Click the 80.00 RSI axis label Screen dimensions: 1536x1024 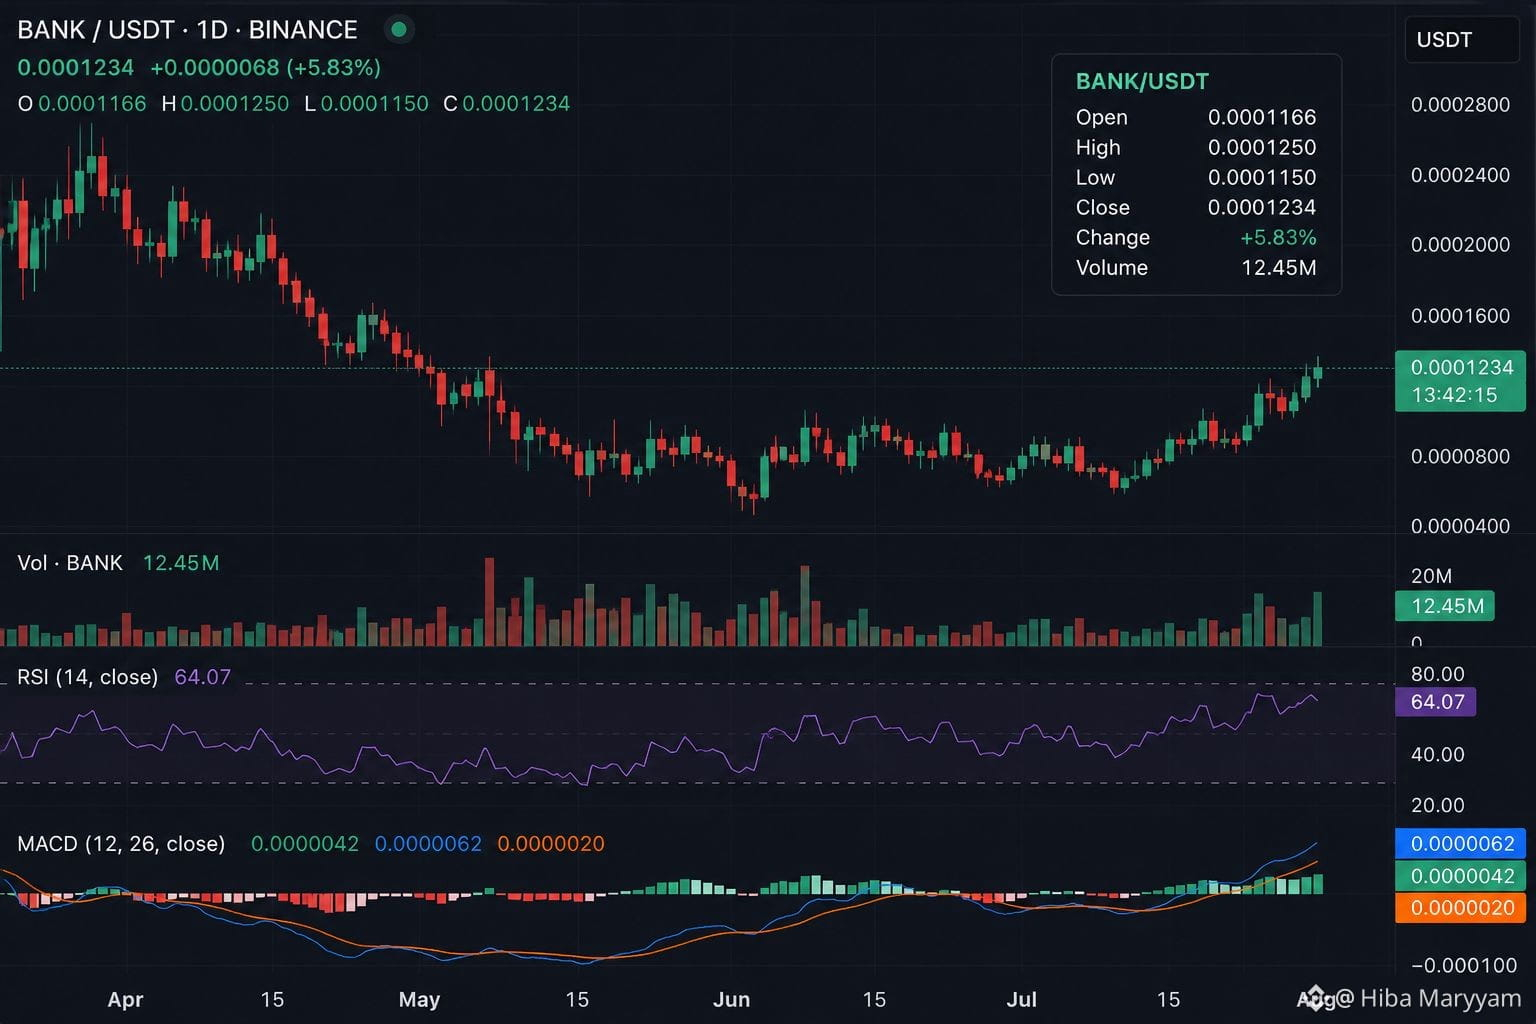pyautogui.click(x=1437, y=674)
